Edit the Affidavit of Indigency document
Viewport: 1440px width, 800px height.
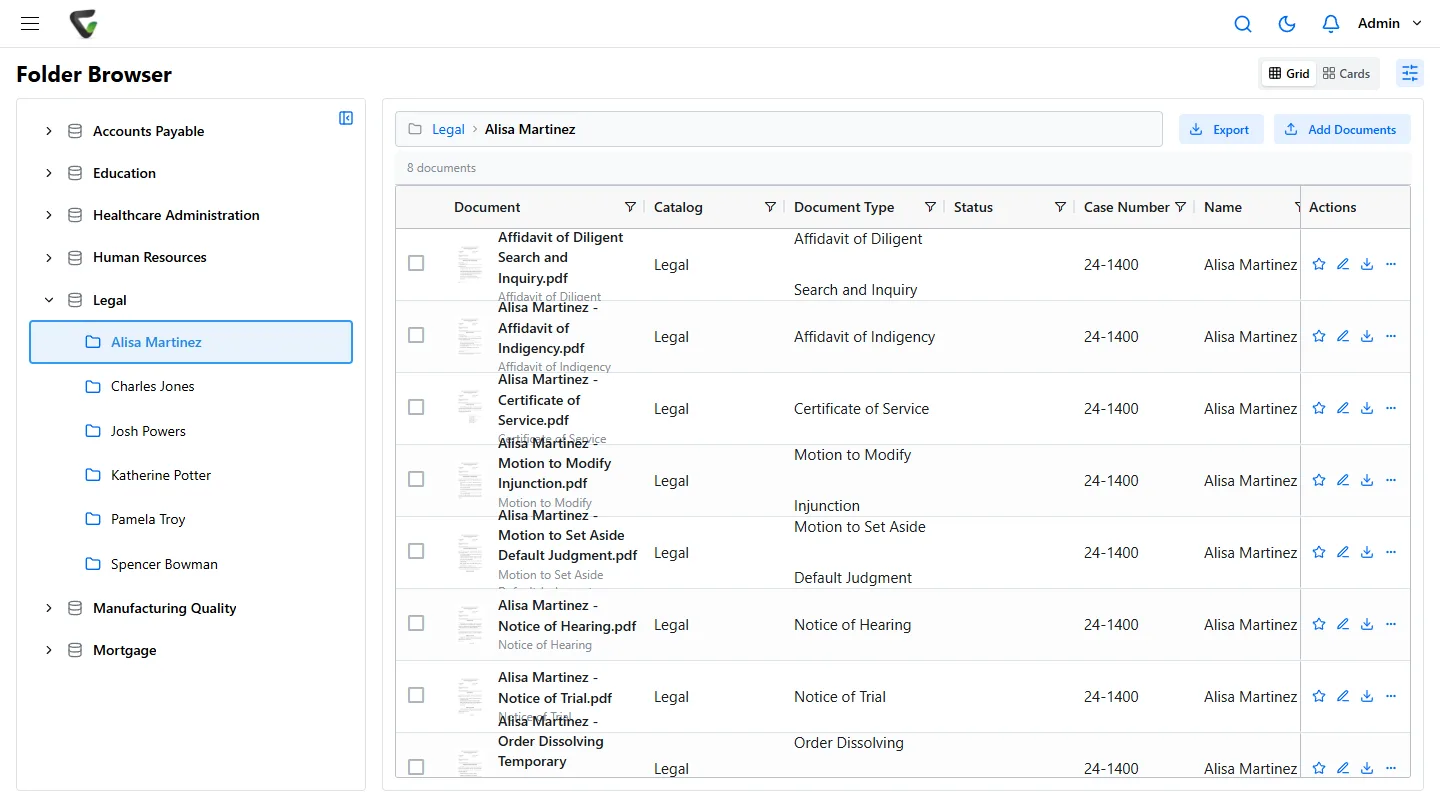[1343, 336]
